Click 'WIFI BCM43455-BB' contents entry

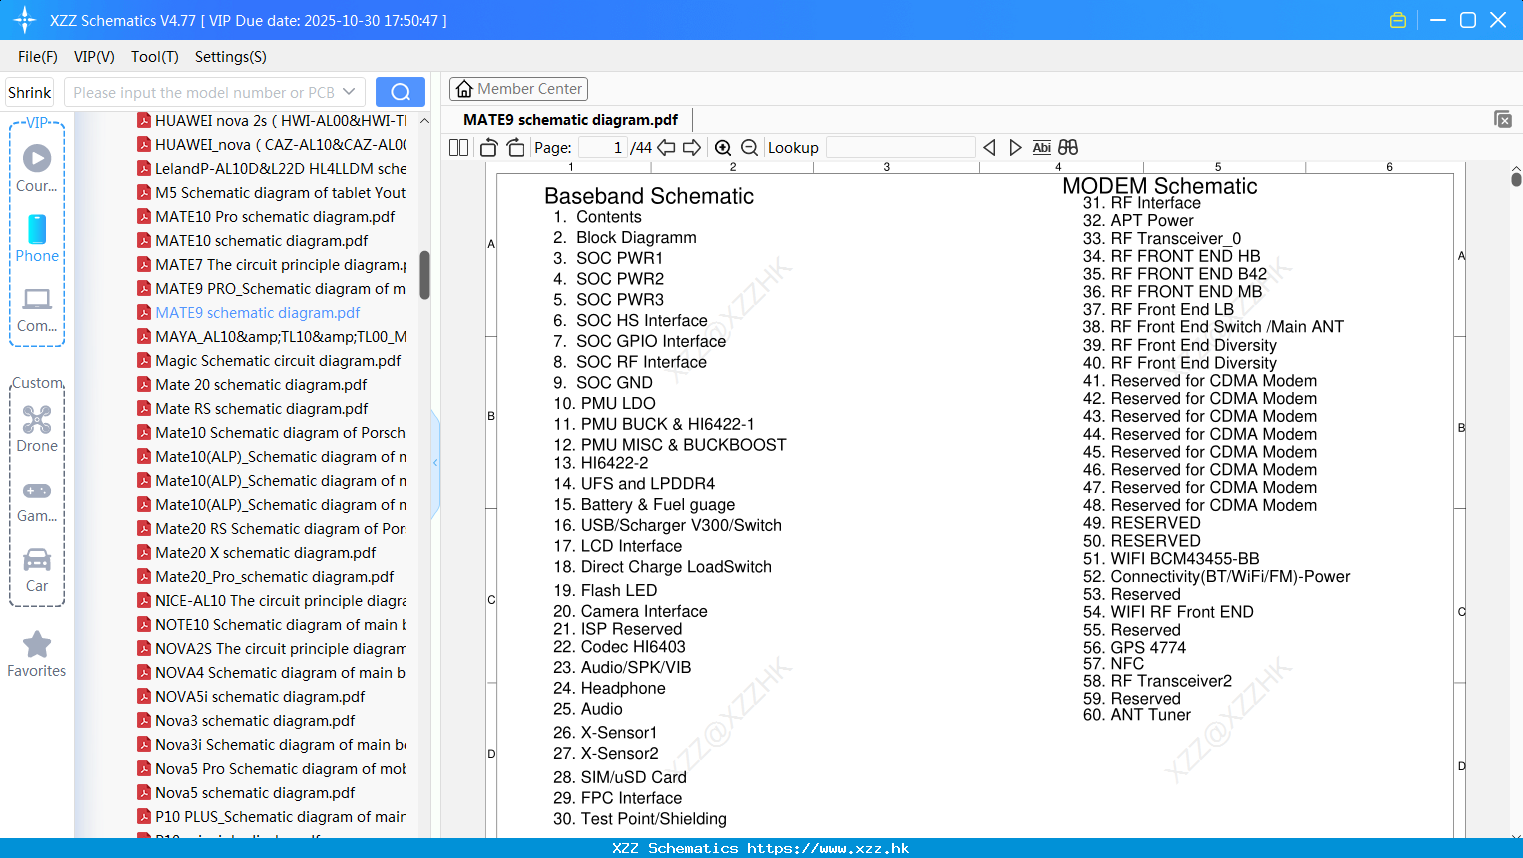[x=1185, y=559]
